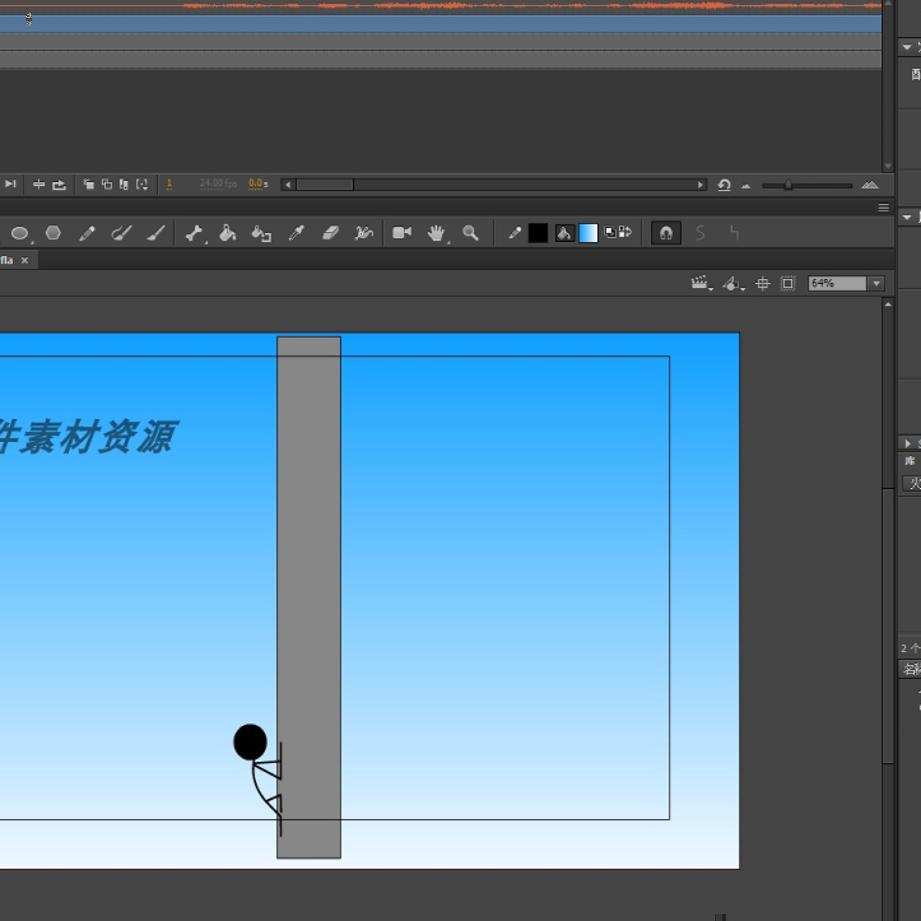Zoom out timeline with small mountain icon
This screenshot has height=921, width=921.
(x=746, y=186)
